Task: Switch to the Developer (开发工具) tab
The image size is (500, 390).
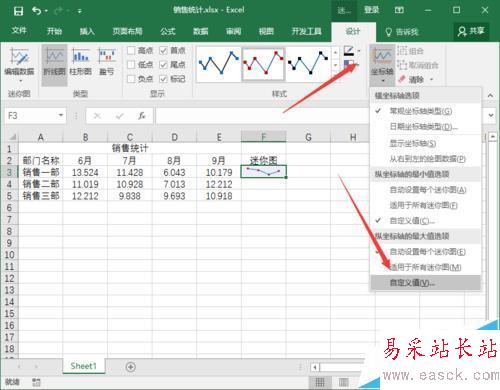Action: tap(307, 31)
